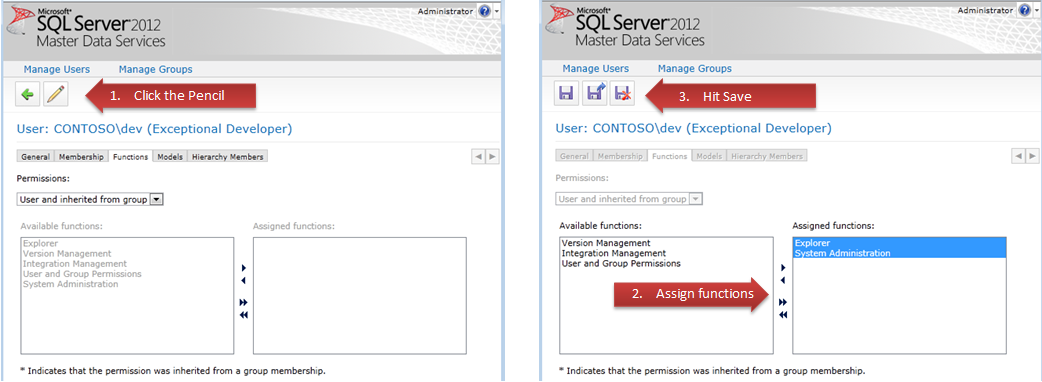1042x382 pixels.
Task: Click double left remove-all arrow in left screenshot
Action: pos(244,315)
